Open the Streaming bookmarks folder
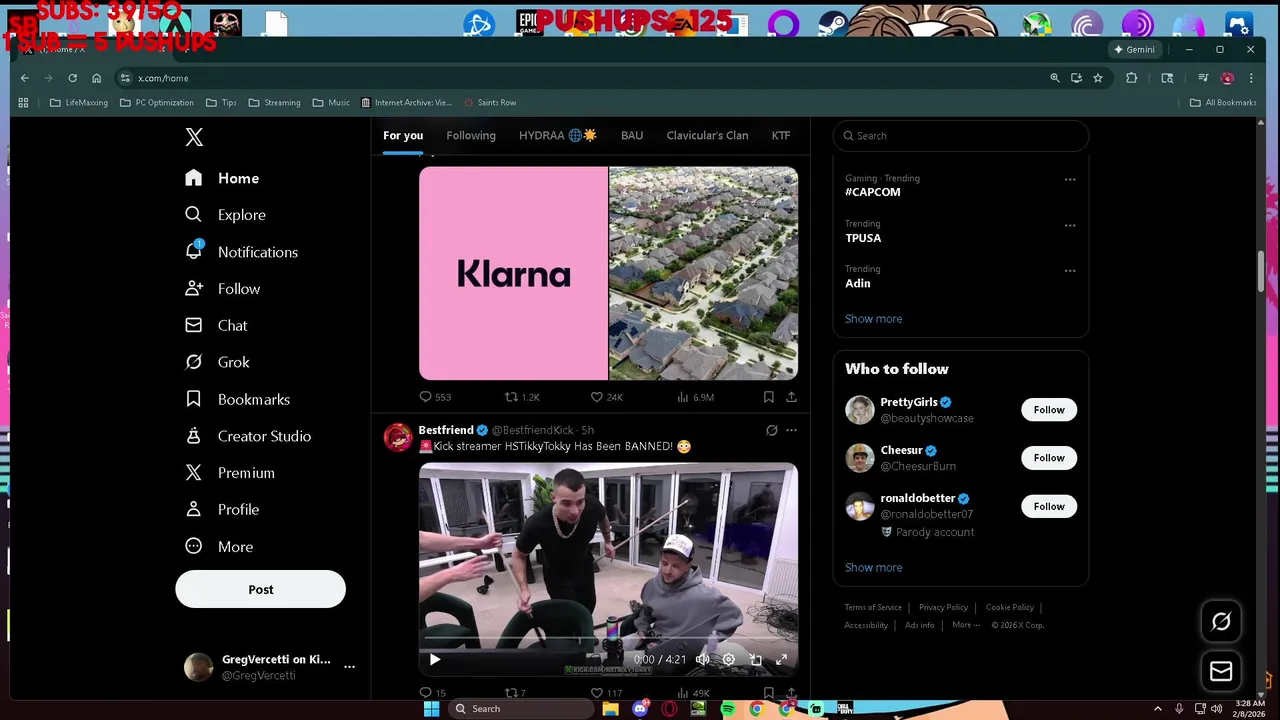The image size is (1280, 720). pos(274,103)
